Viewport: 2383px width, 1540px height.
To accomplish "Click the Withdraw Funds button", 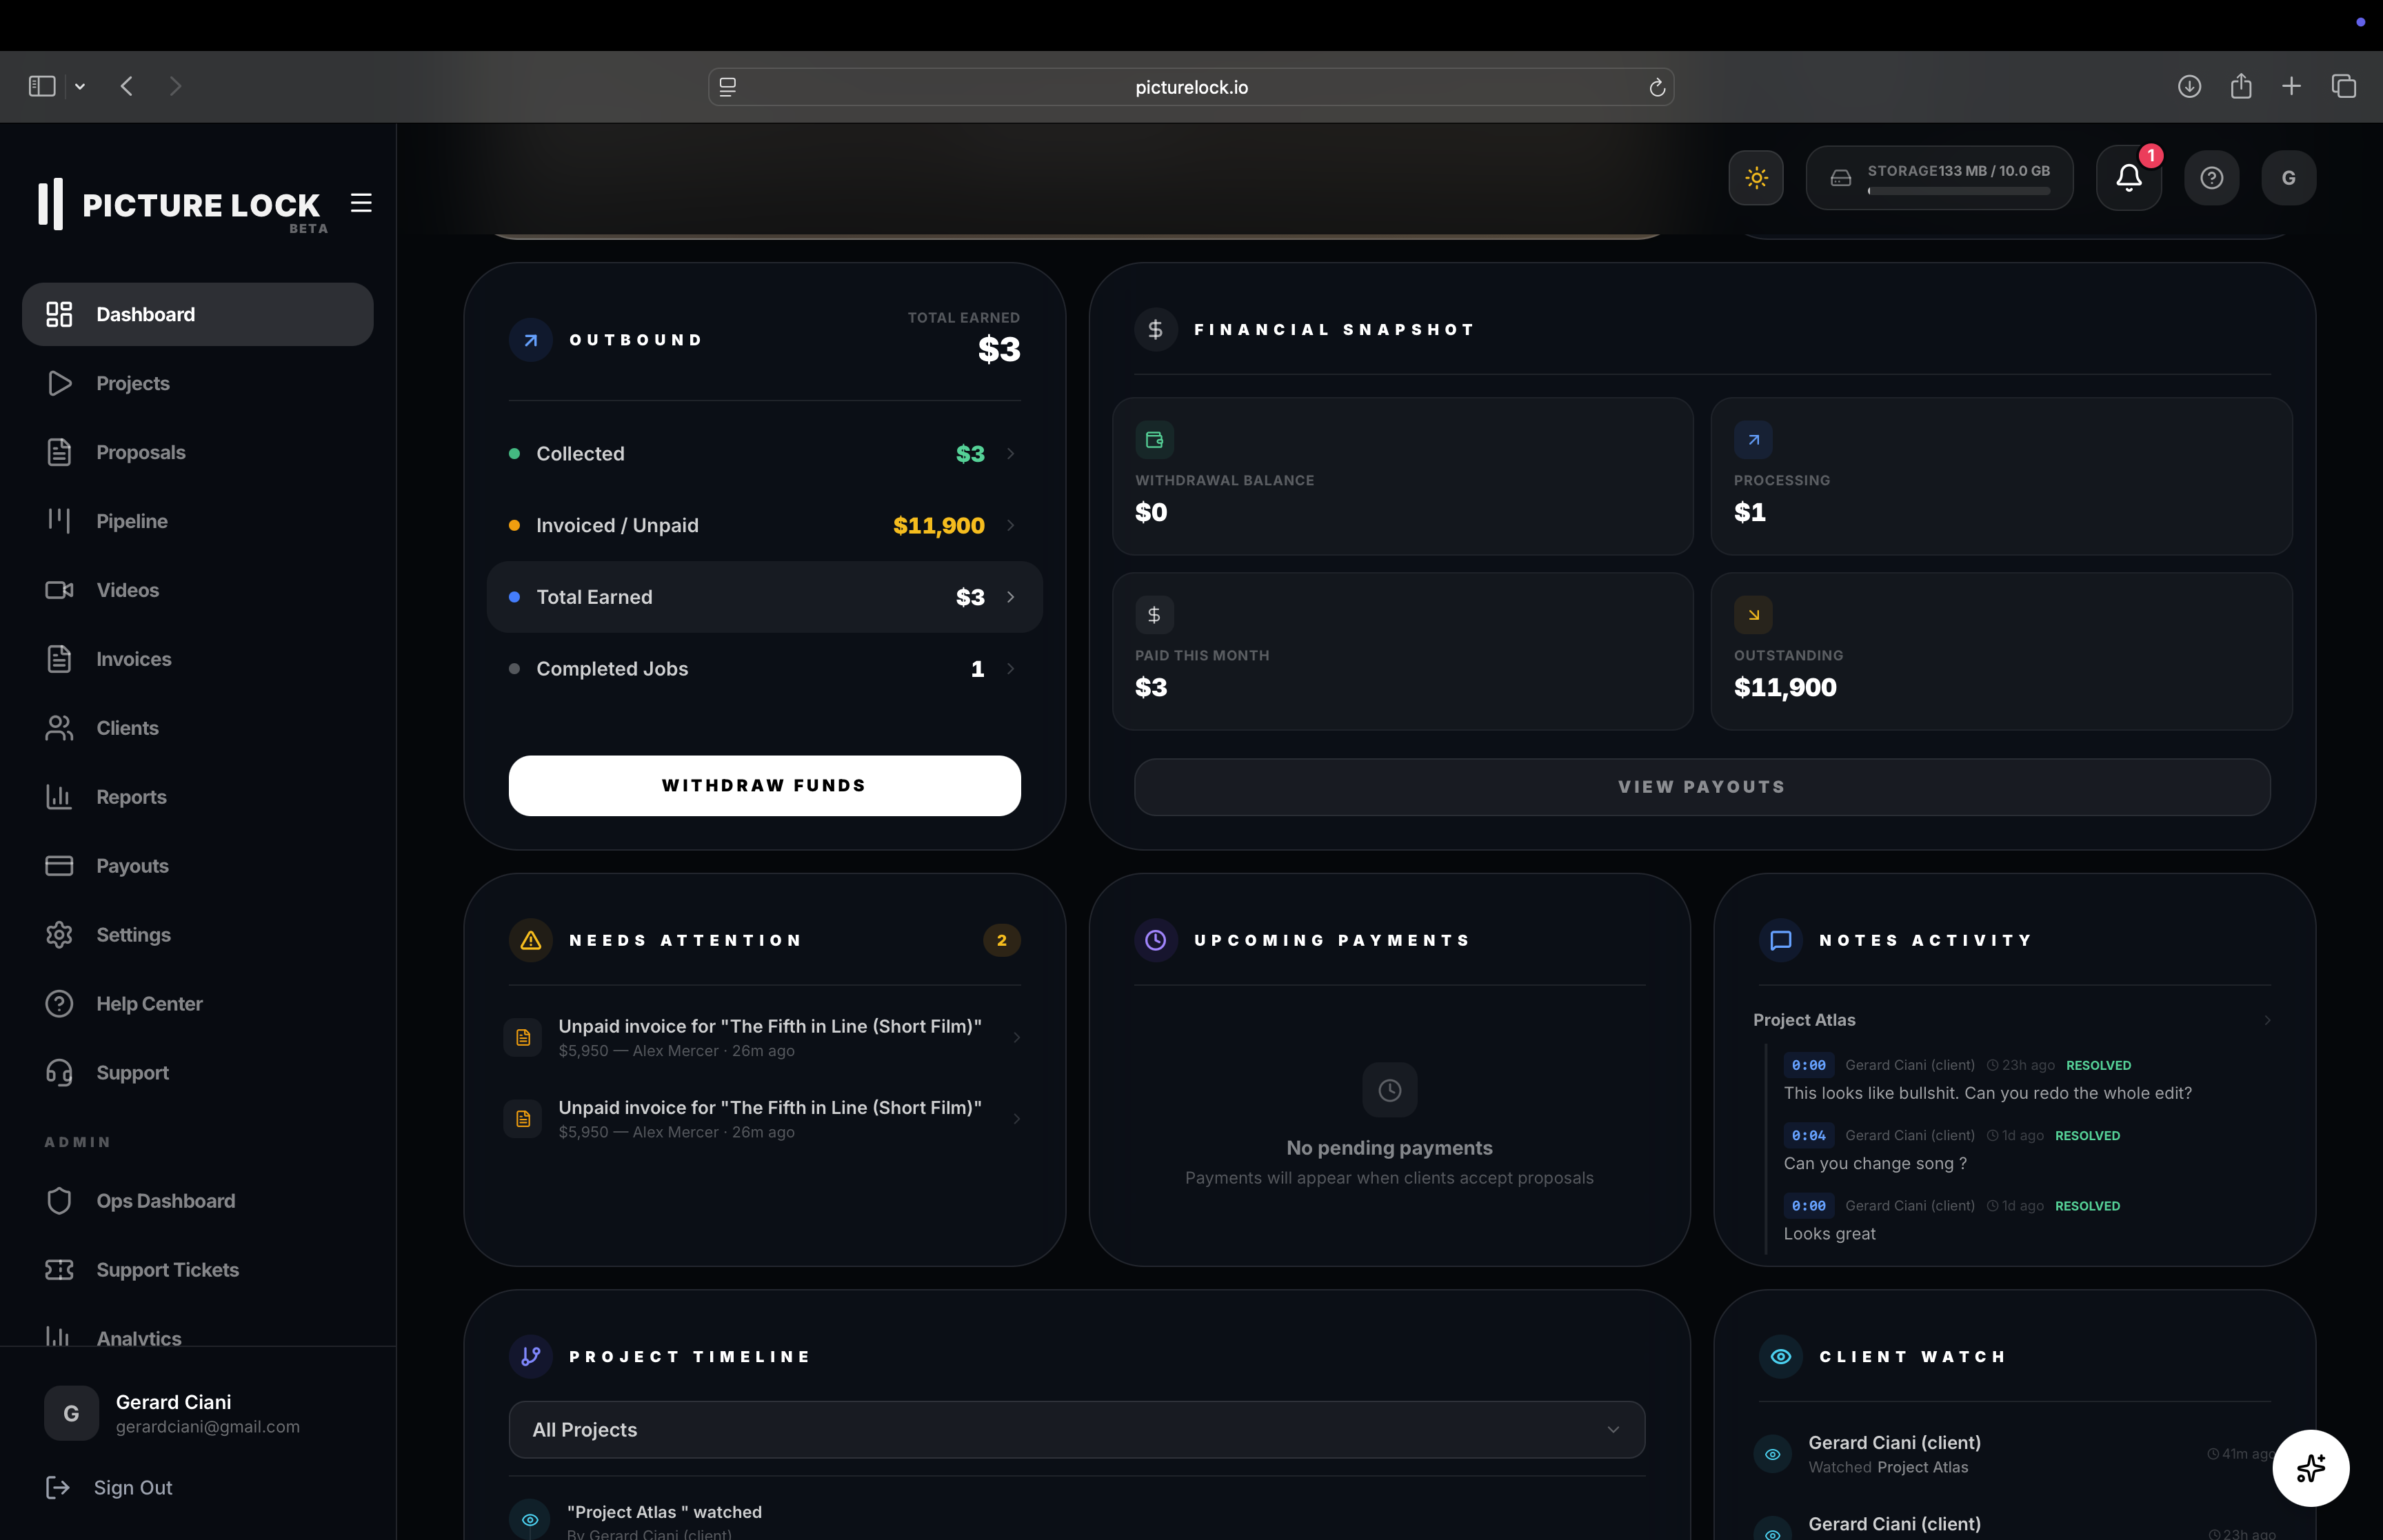I will pyautogui.click(x=764, y=785).
